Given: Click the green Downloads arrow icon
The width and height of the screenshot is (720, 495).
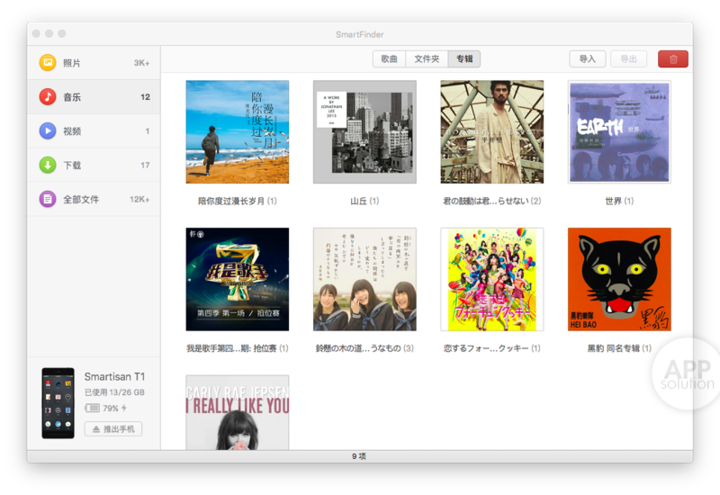Looking at the screenshot, I should pos(47,165).
